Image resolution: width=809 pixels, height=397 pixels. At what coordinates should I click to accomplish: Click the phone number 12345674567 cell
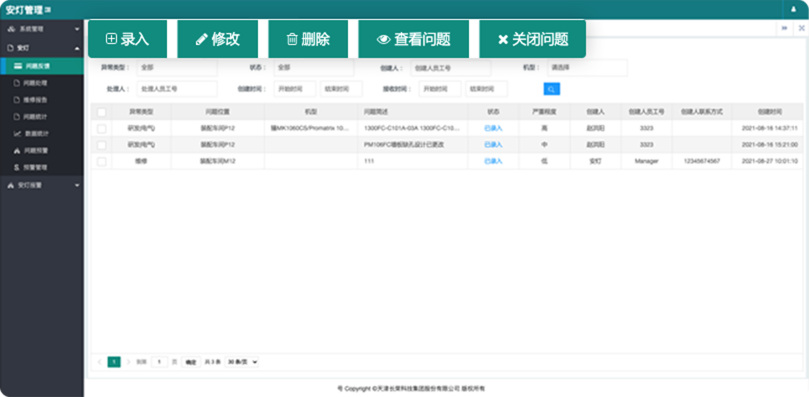coord(701,162)
